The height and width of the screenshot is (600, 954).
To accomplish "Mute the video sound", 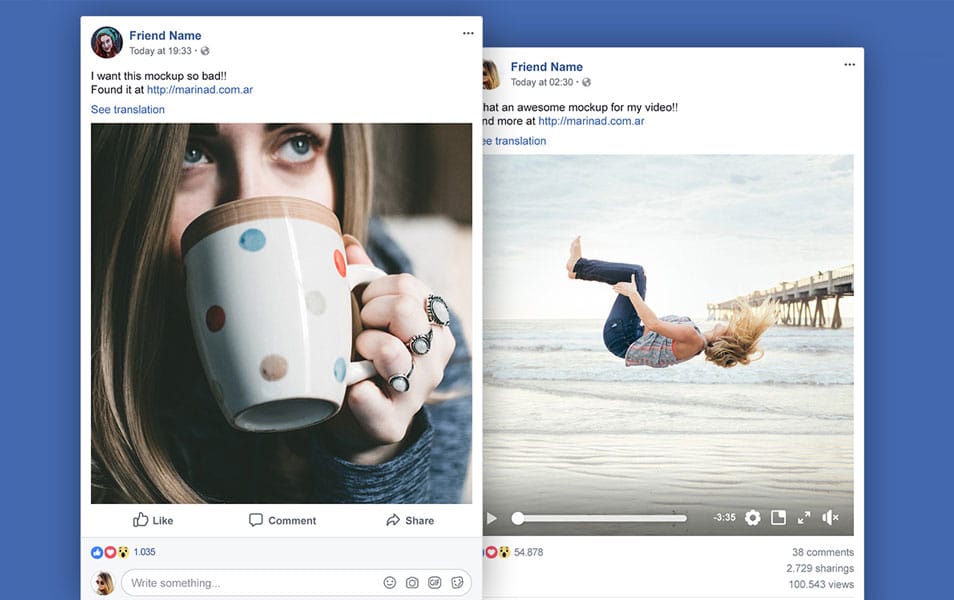I will point(830,518).
